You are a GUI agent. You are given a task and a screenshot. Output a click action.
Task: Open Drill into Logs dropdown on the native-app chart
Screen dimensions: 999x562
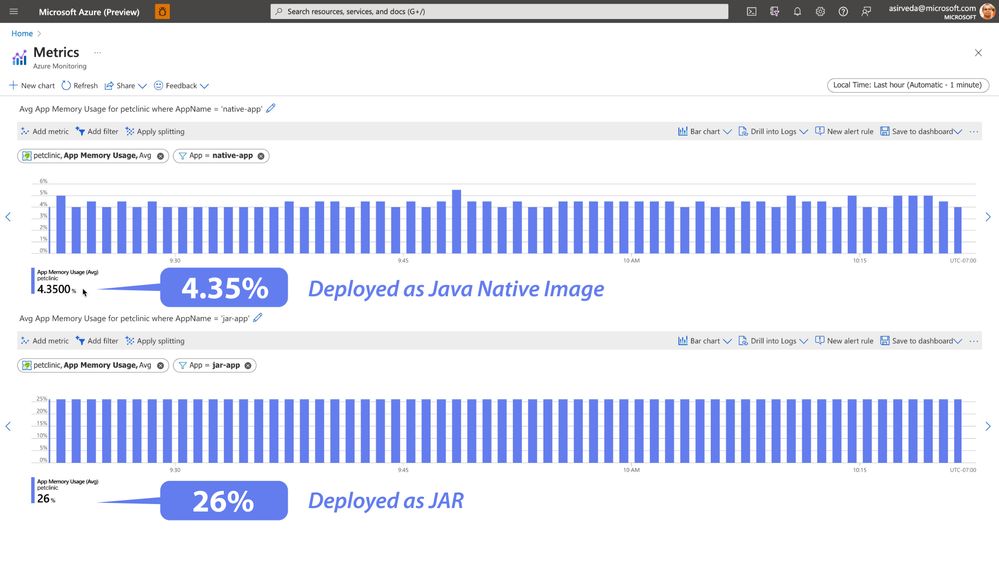pyautogui.click(x=773, y=131)
